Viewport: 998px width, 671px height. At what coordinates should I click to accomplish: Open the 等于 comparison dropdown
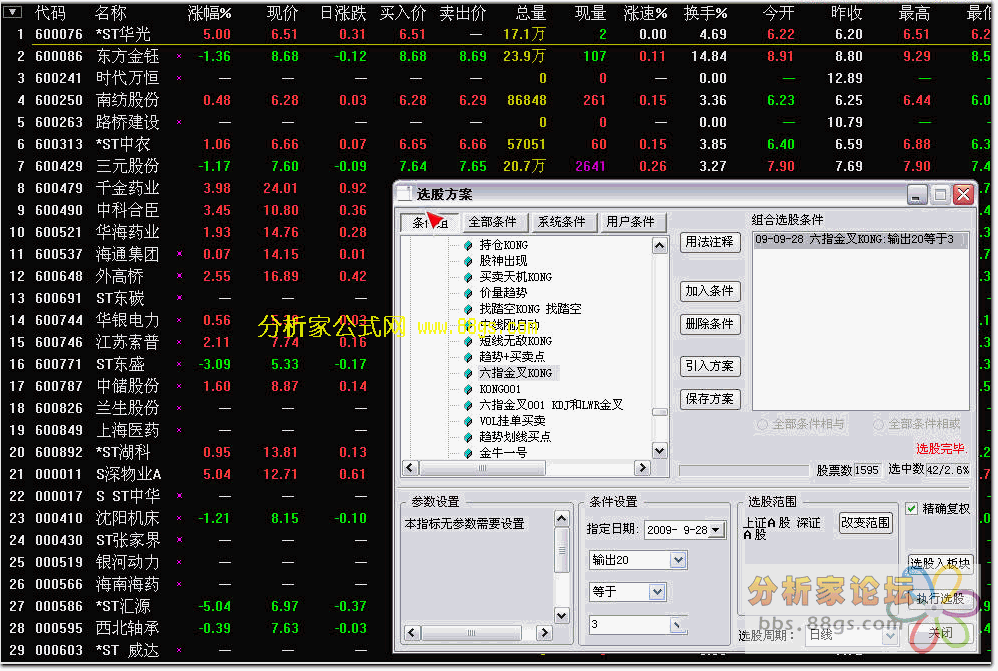pos(657,592)
